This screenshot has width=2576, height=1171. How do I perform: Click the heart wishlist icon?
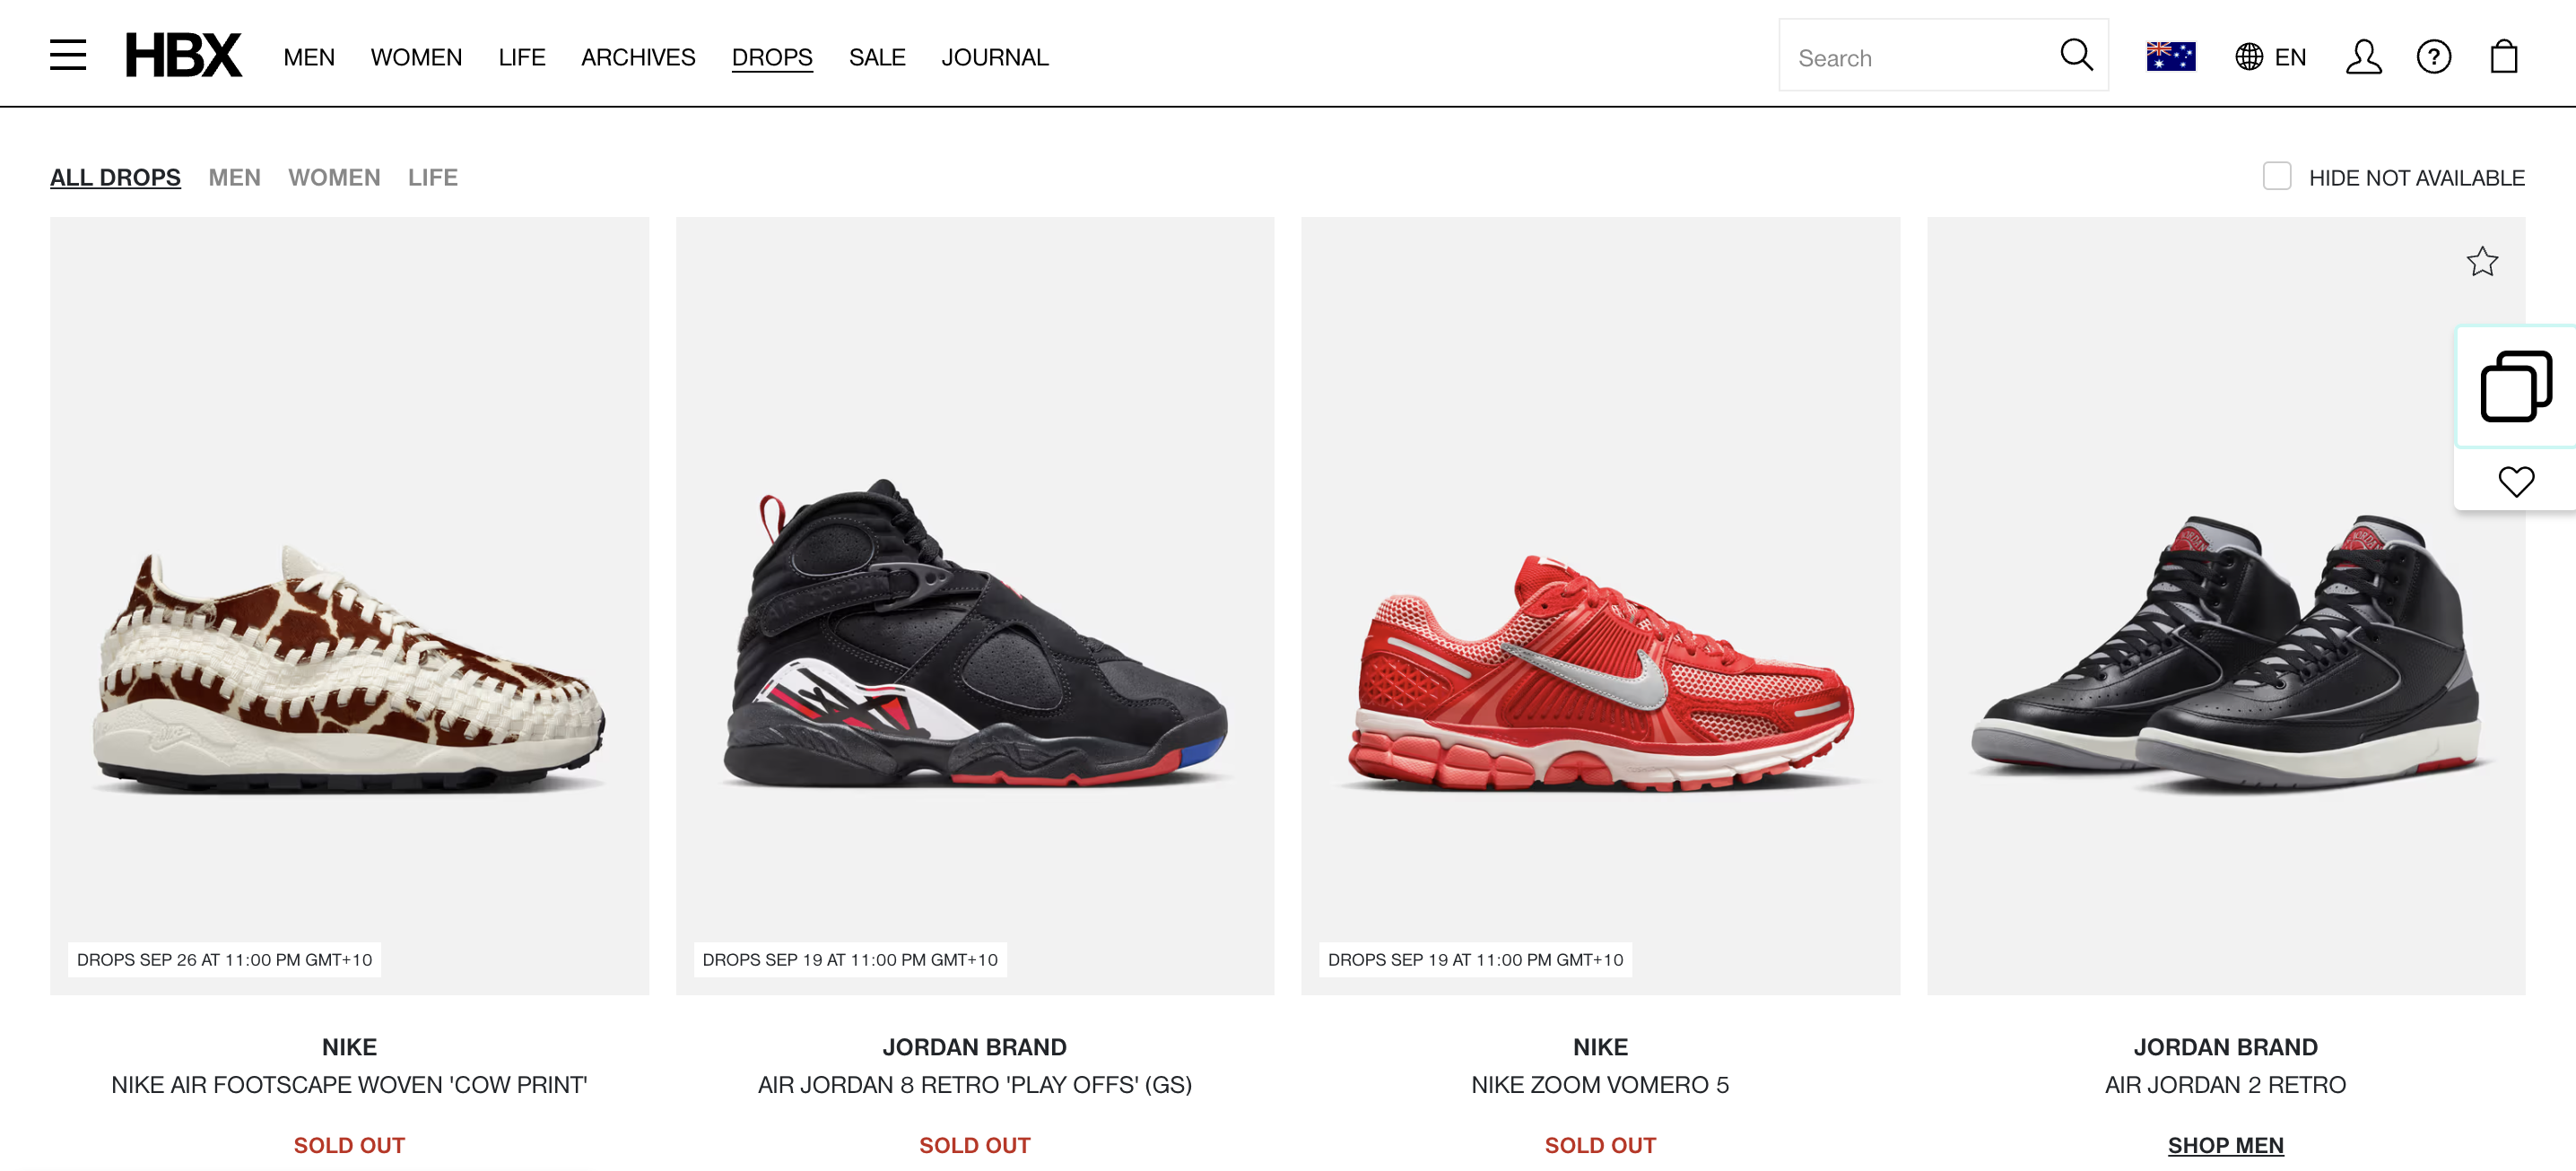click(2516, 482)
